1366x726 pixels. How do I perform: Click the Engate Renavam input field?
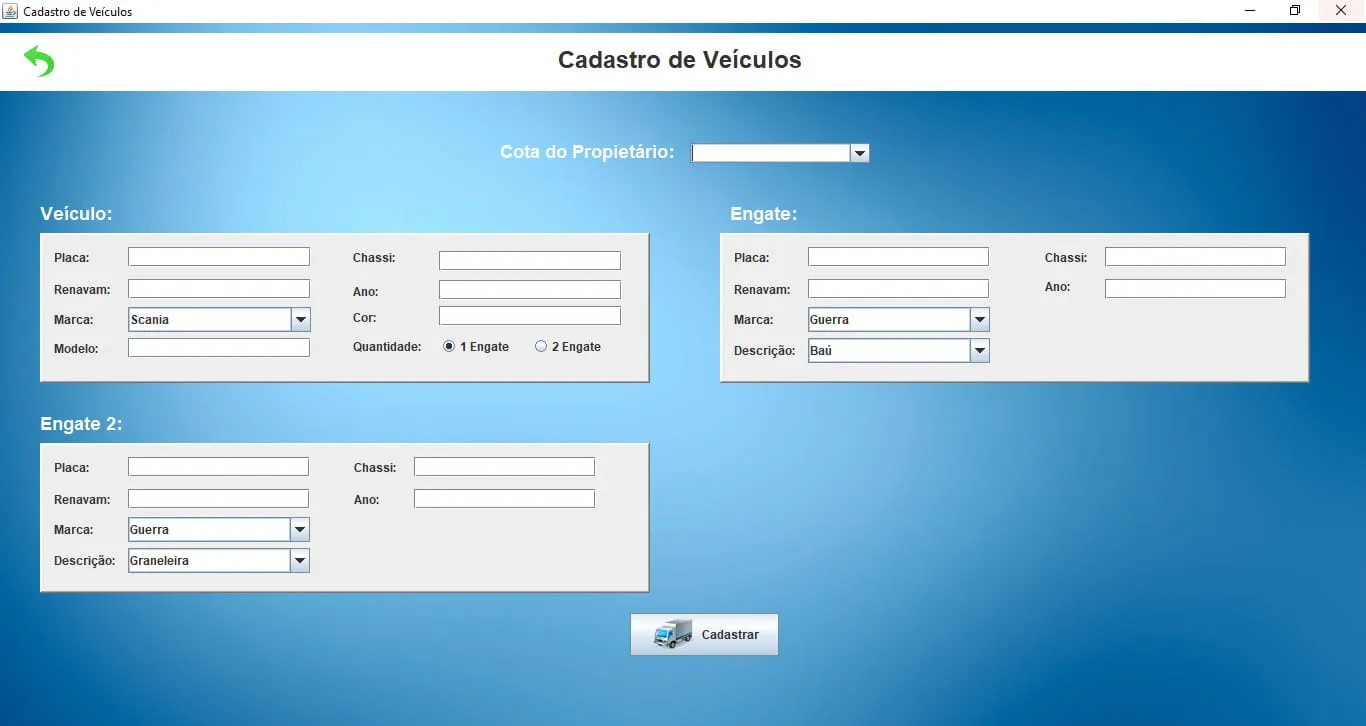pos(898,289)
